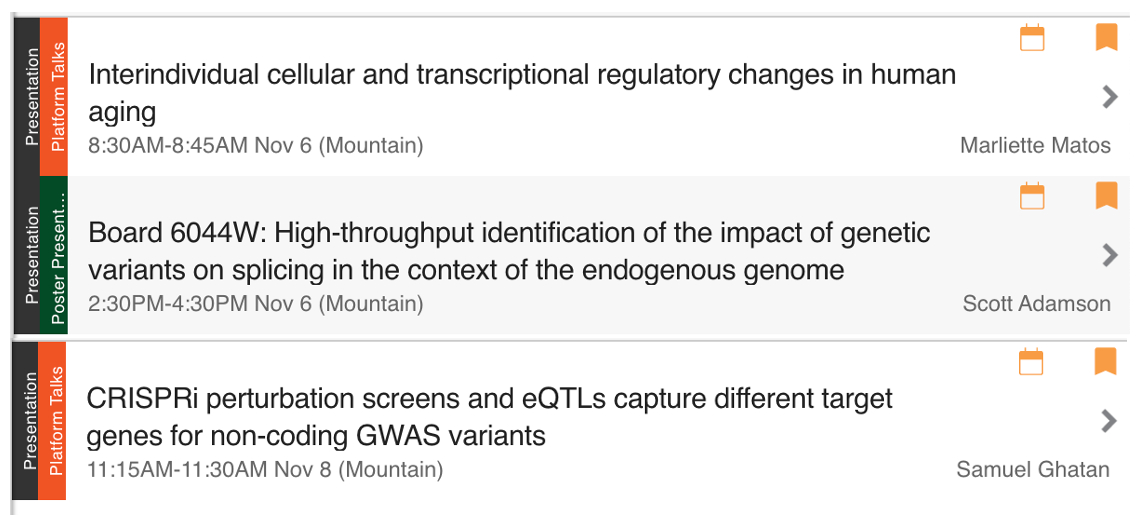1138x516 pixels.
Task: Click the 8:30AM-8:45AM Nov 6 time
Action: 256,146
